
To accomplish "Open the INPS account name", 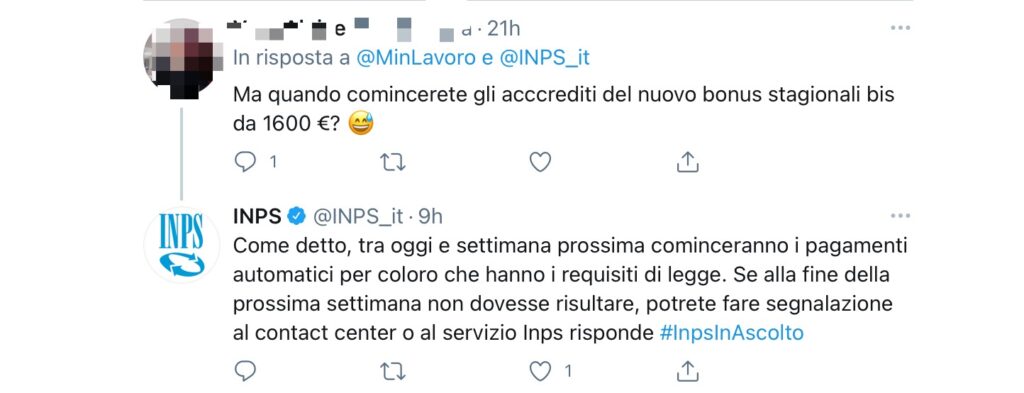I will tap(257, 216).
